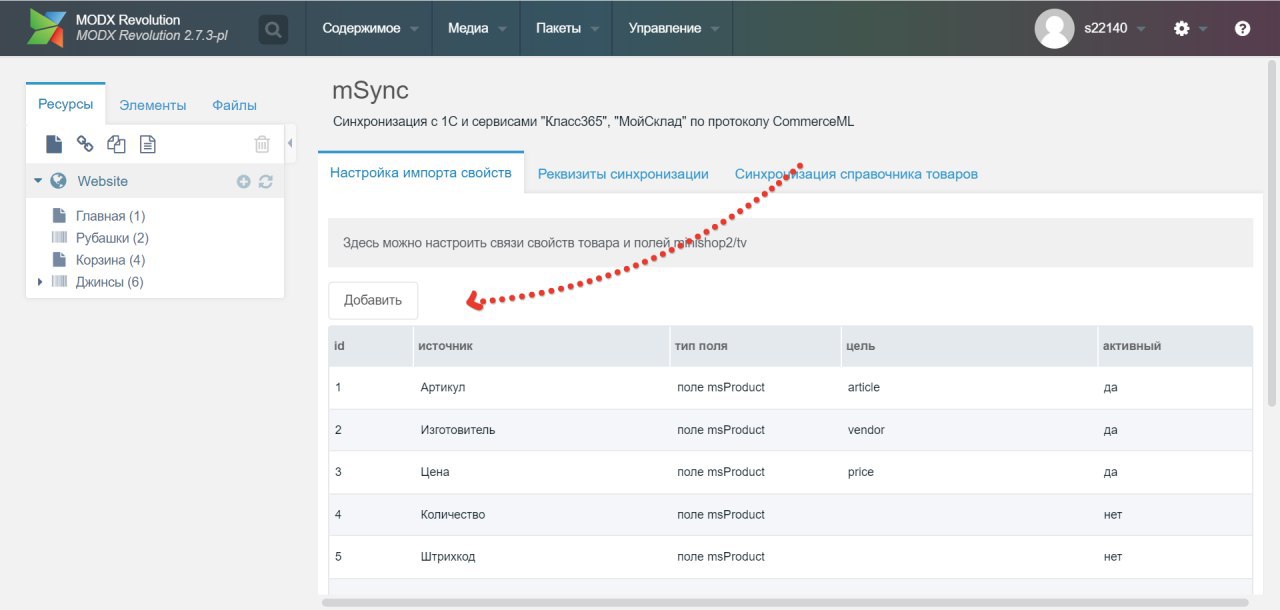Image resolution: width=1280 pixels, height=610 pixels.
Task: Click 'нет' in the Количество row
Action: coord(1112,514)
